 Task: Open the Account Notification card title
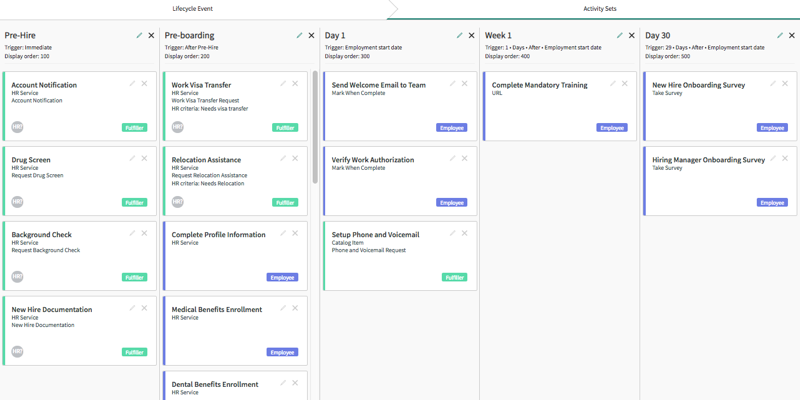click(x=44, y=85)
